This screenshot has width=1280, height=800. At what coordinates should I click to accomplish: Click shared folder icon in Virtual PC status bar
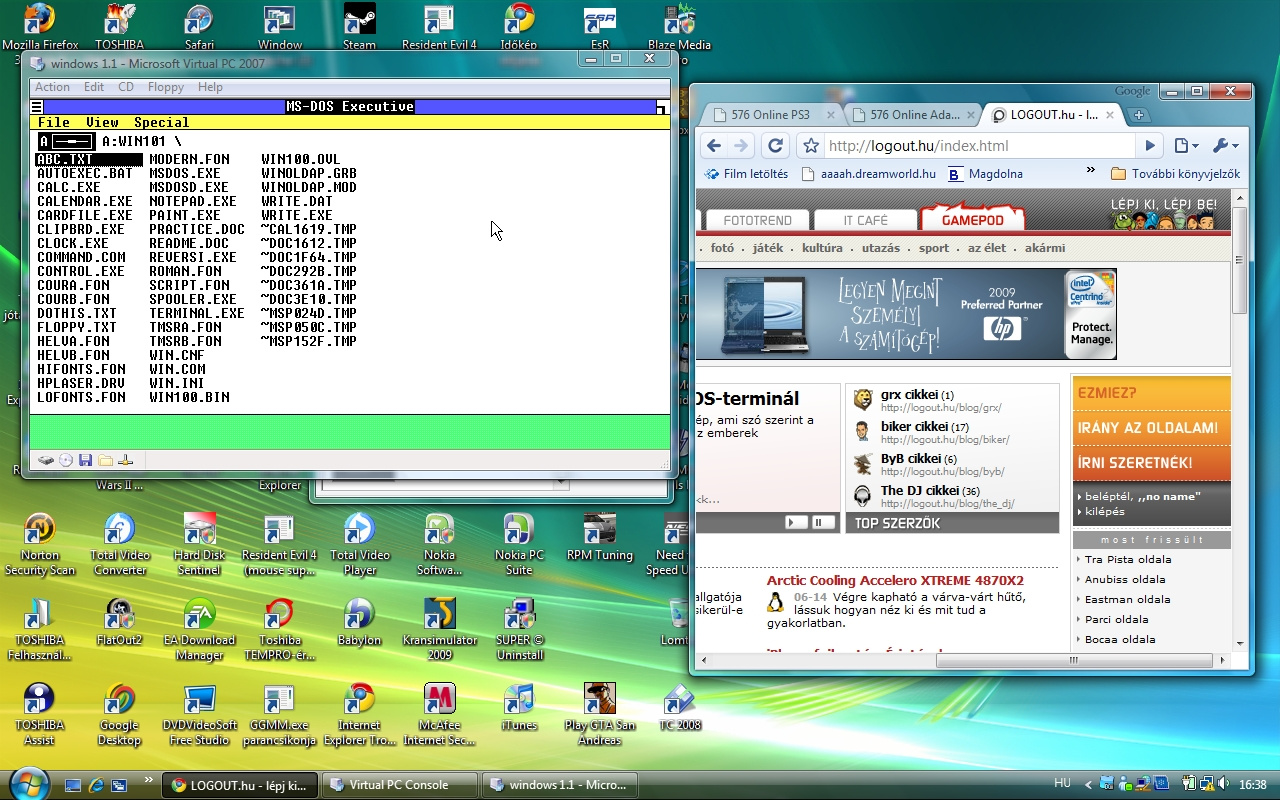105,460
